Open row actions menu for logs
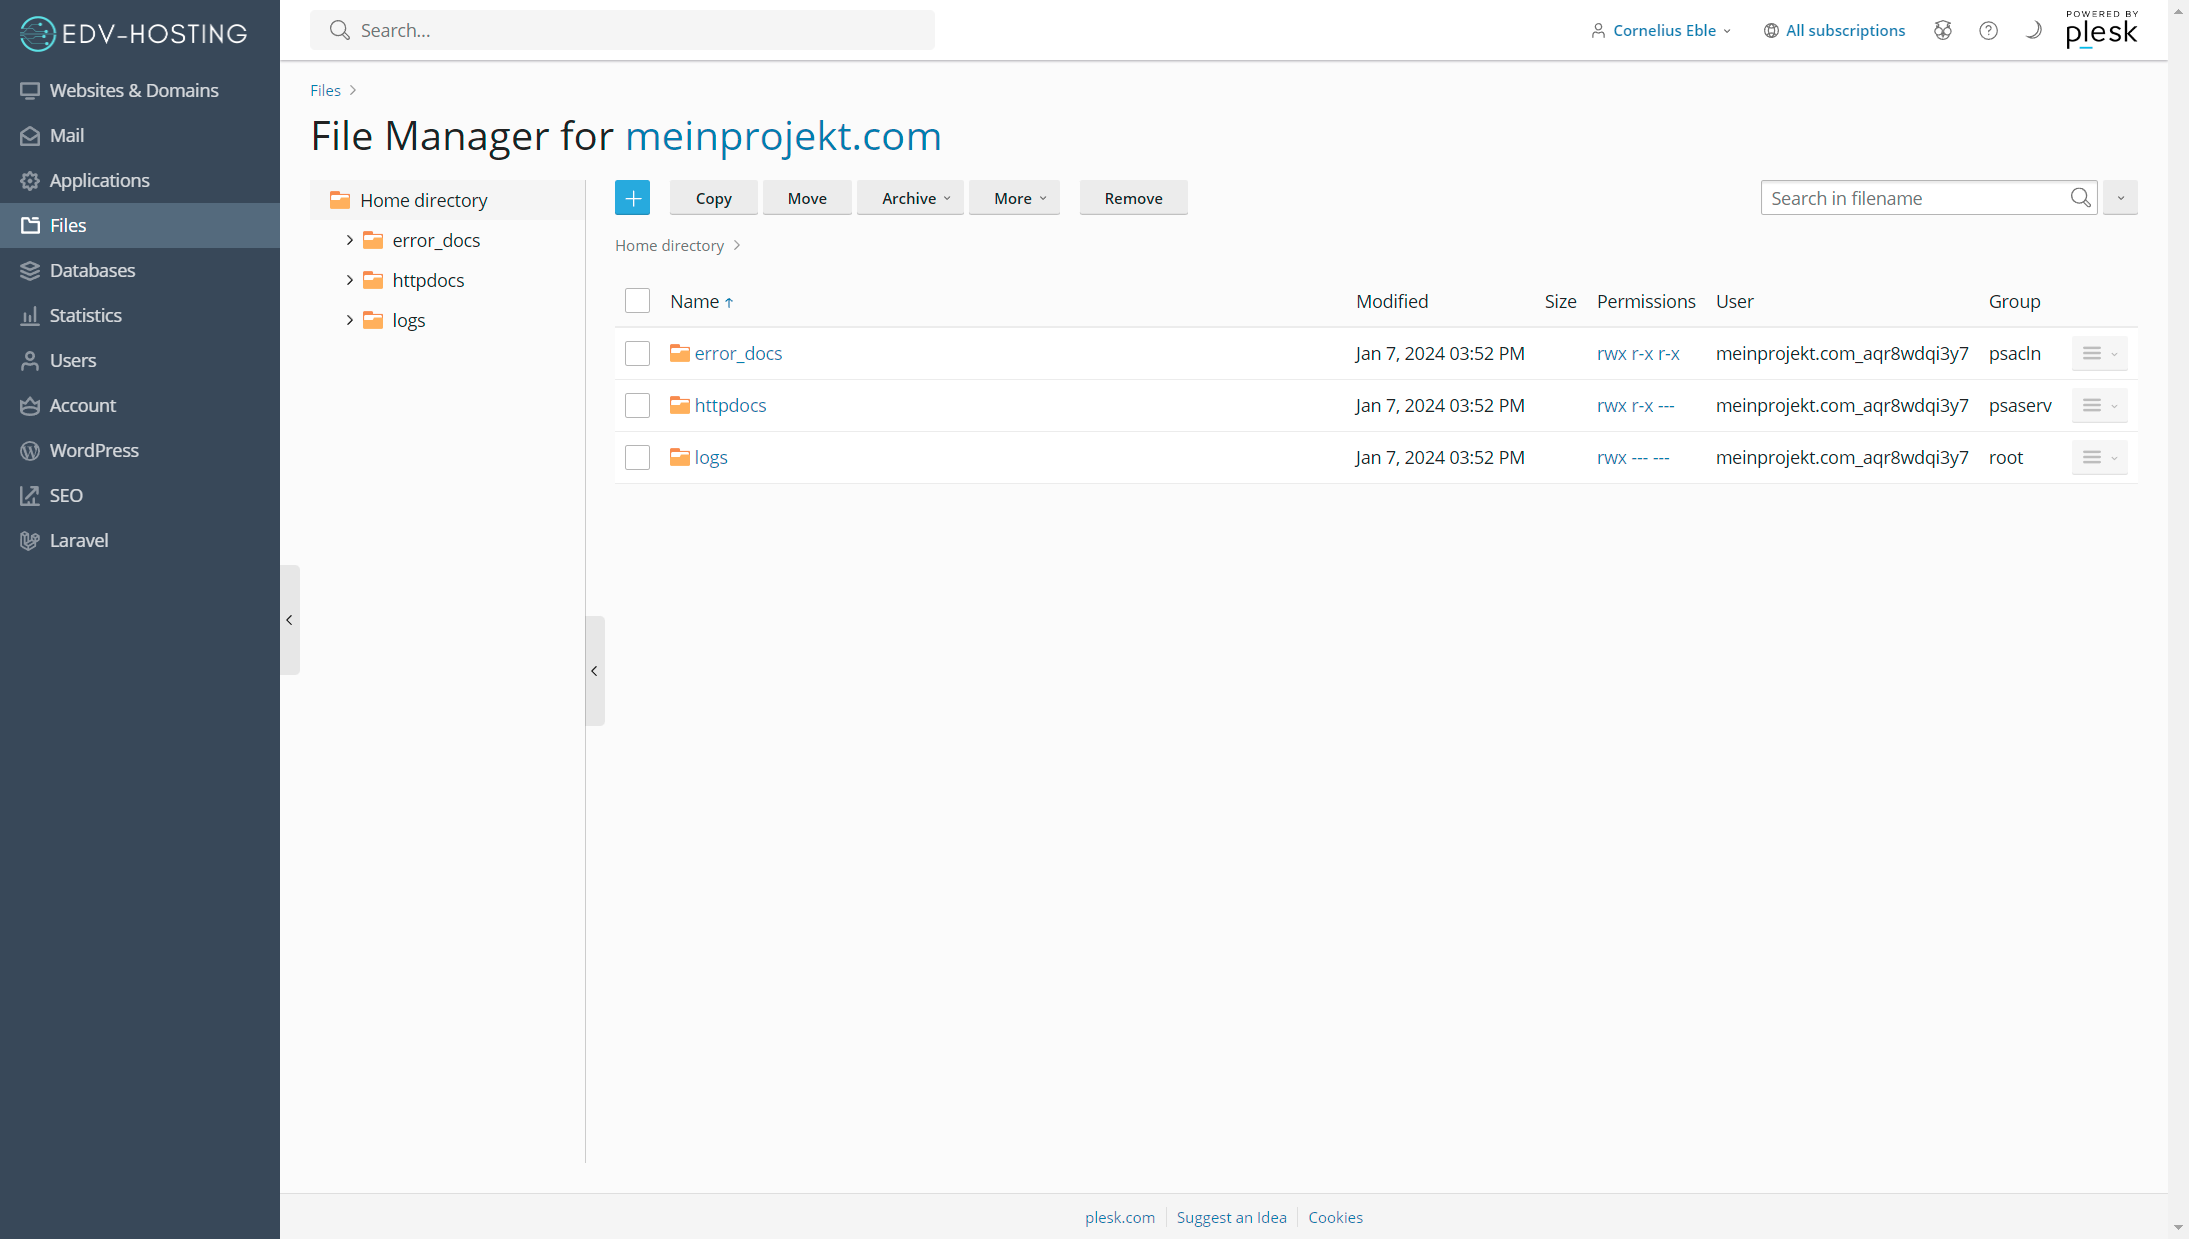Image resolution: width=2189 pixels, height=1239 pixels. click(2099, 457)
